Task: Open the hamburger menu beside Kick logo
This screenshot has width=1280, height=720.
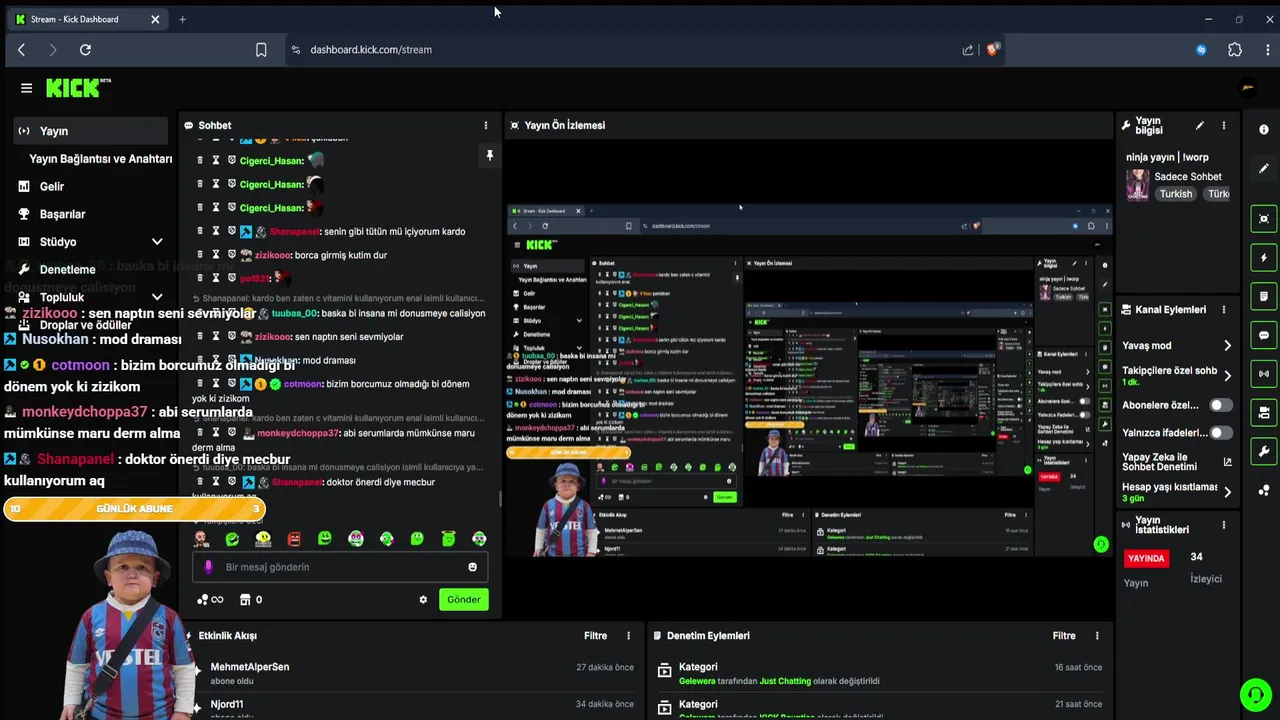Action: coord(26,88)
